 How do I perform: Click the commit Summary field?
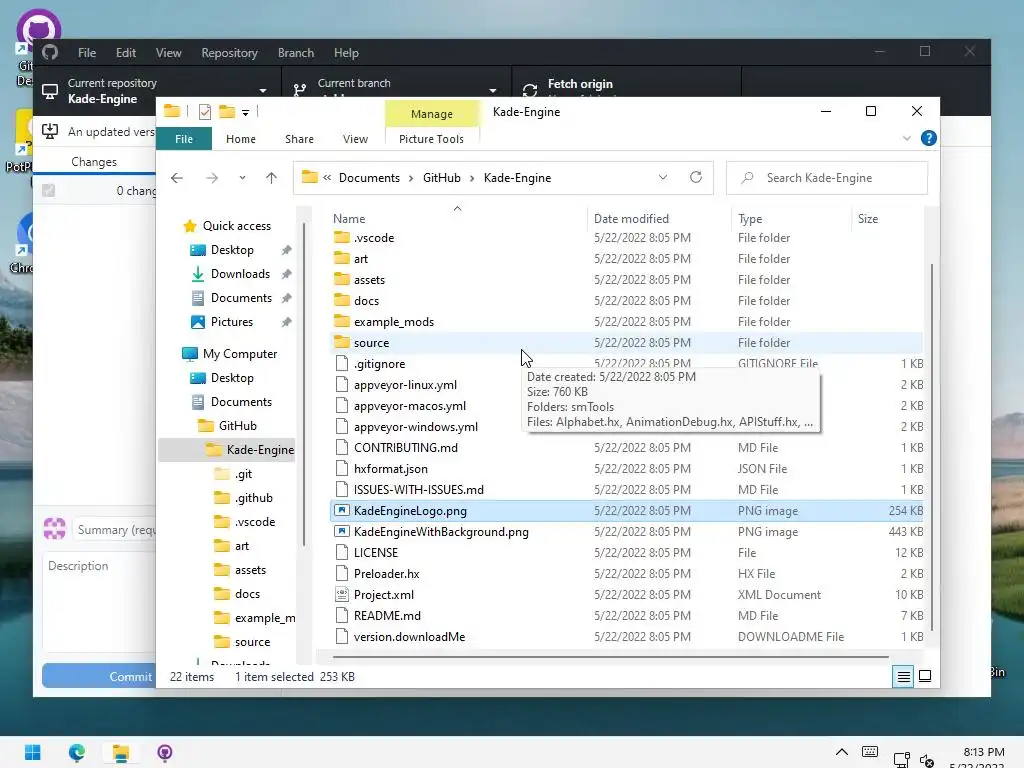115,530
